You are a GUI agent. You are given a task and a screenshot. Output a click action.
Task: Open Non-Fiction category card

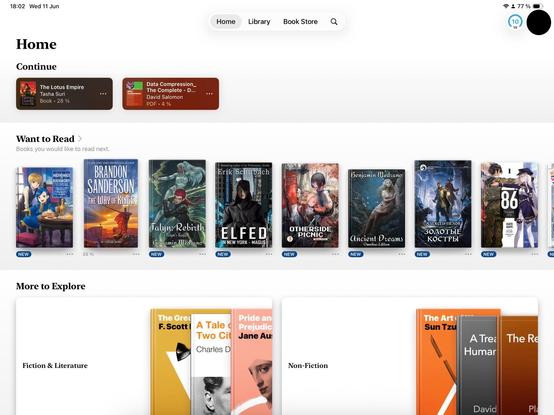410,357
